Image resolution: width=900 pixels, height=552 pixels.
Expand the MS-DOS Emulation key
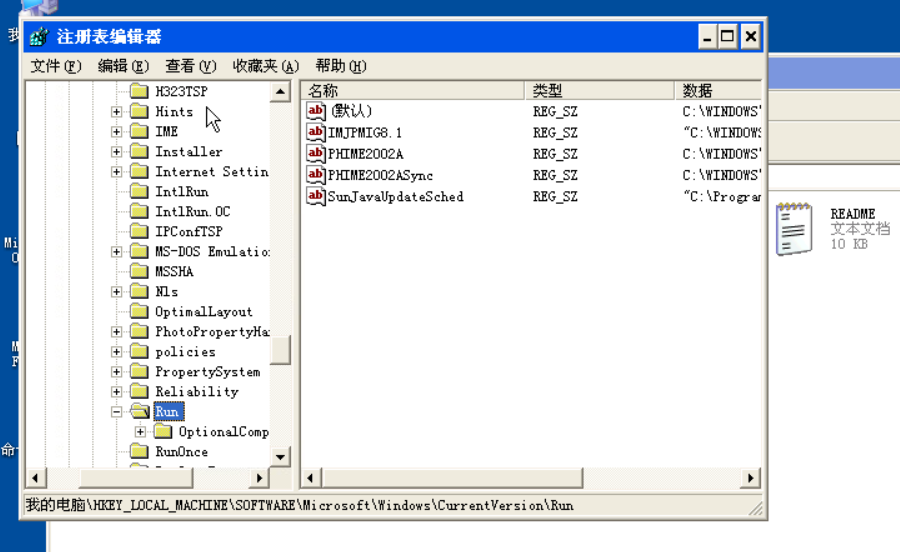(117, 251)
